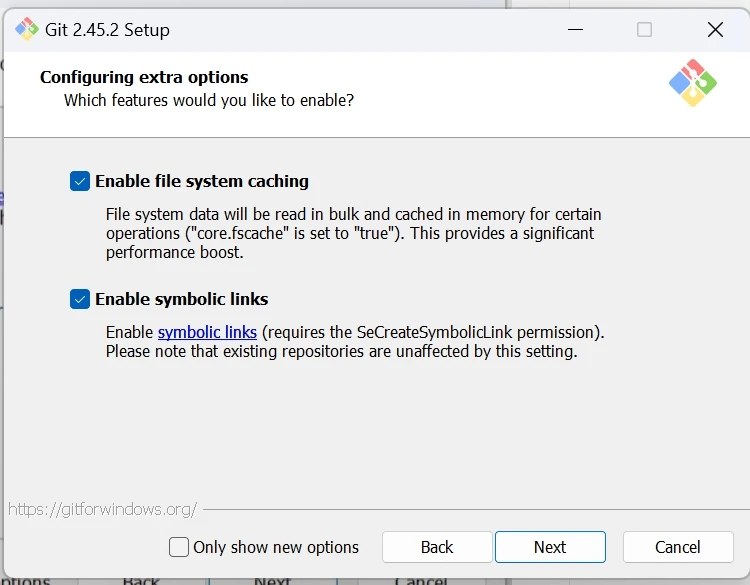
Task: Open the symbolic links hyperlink
Action: click(x=207, y=332)
